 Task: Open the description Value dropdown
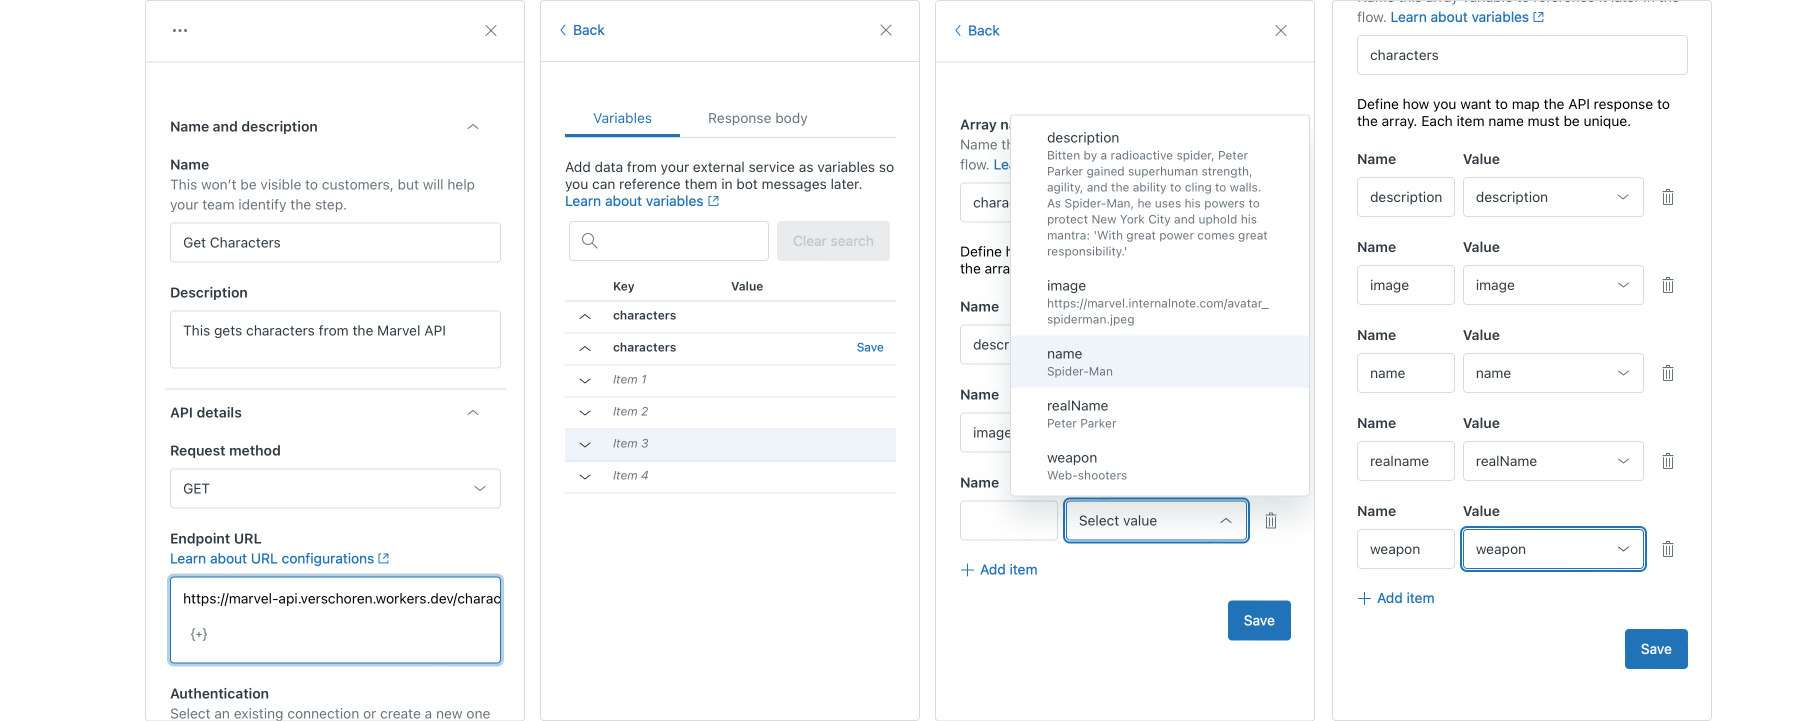(1553, 197)
